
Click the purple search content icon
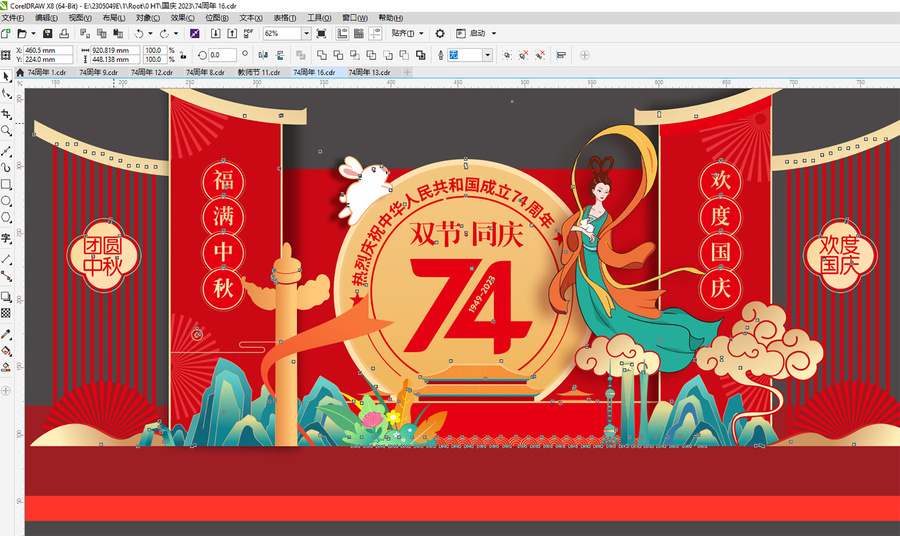(195, 33)
